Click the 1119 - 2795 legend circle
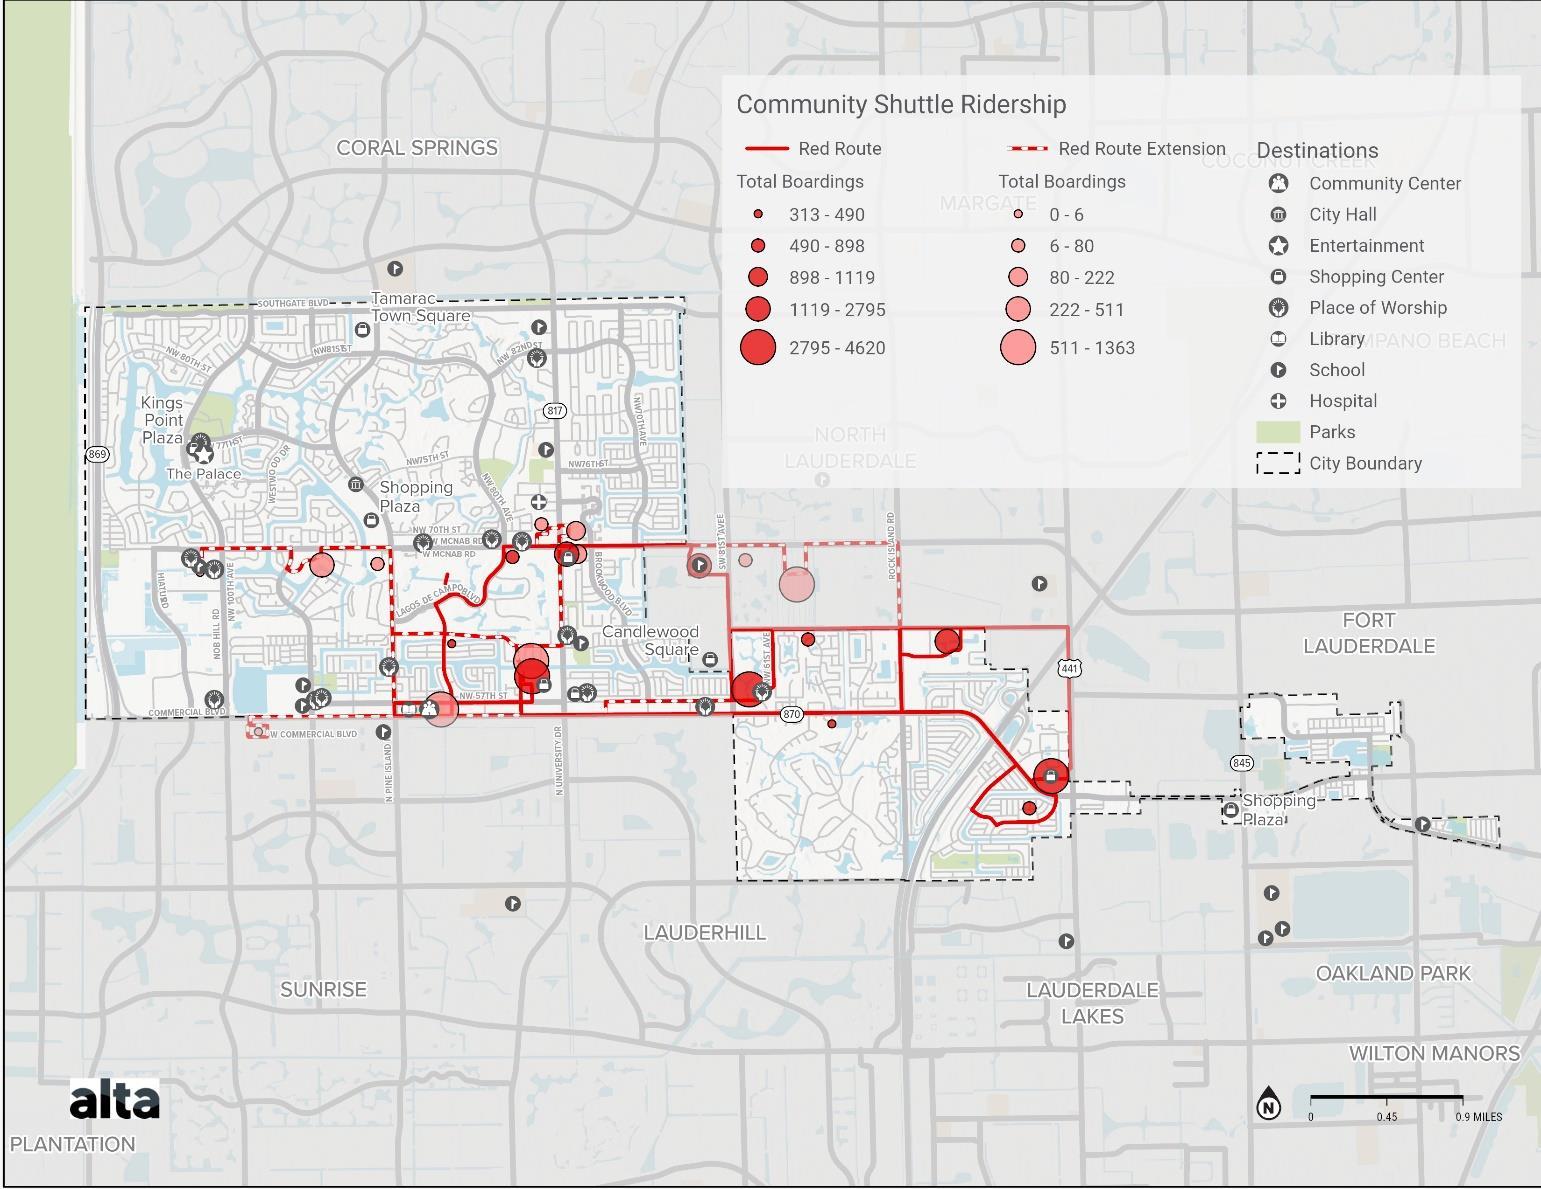1541x1189 pixels. [758, 309]
